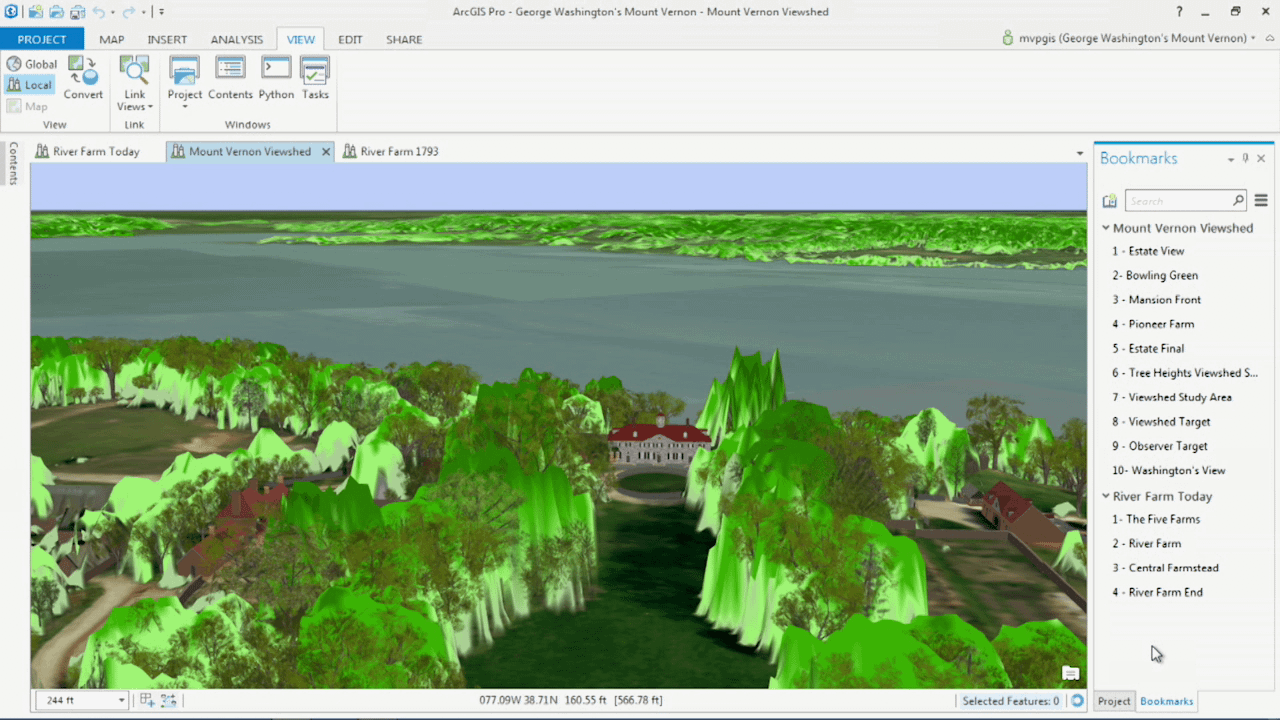Switch to the SHARE ribbon tab
1280x720 pixels.
404,39
